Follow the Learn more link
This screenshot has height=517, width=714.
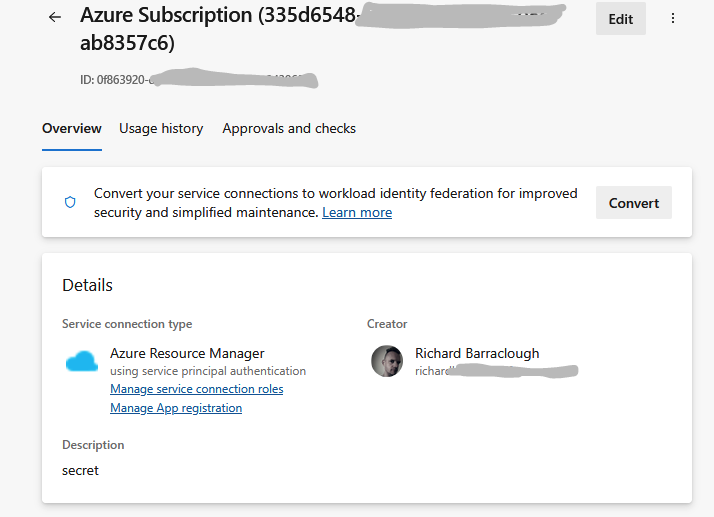click(x=357, y=212)
